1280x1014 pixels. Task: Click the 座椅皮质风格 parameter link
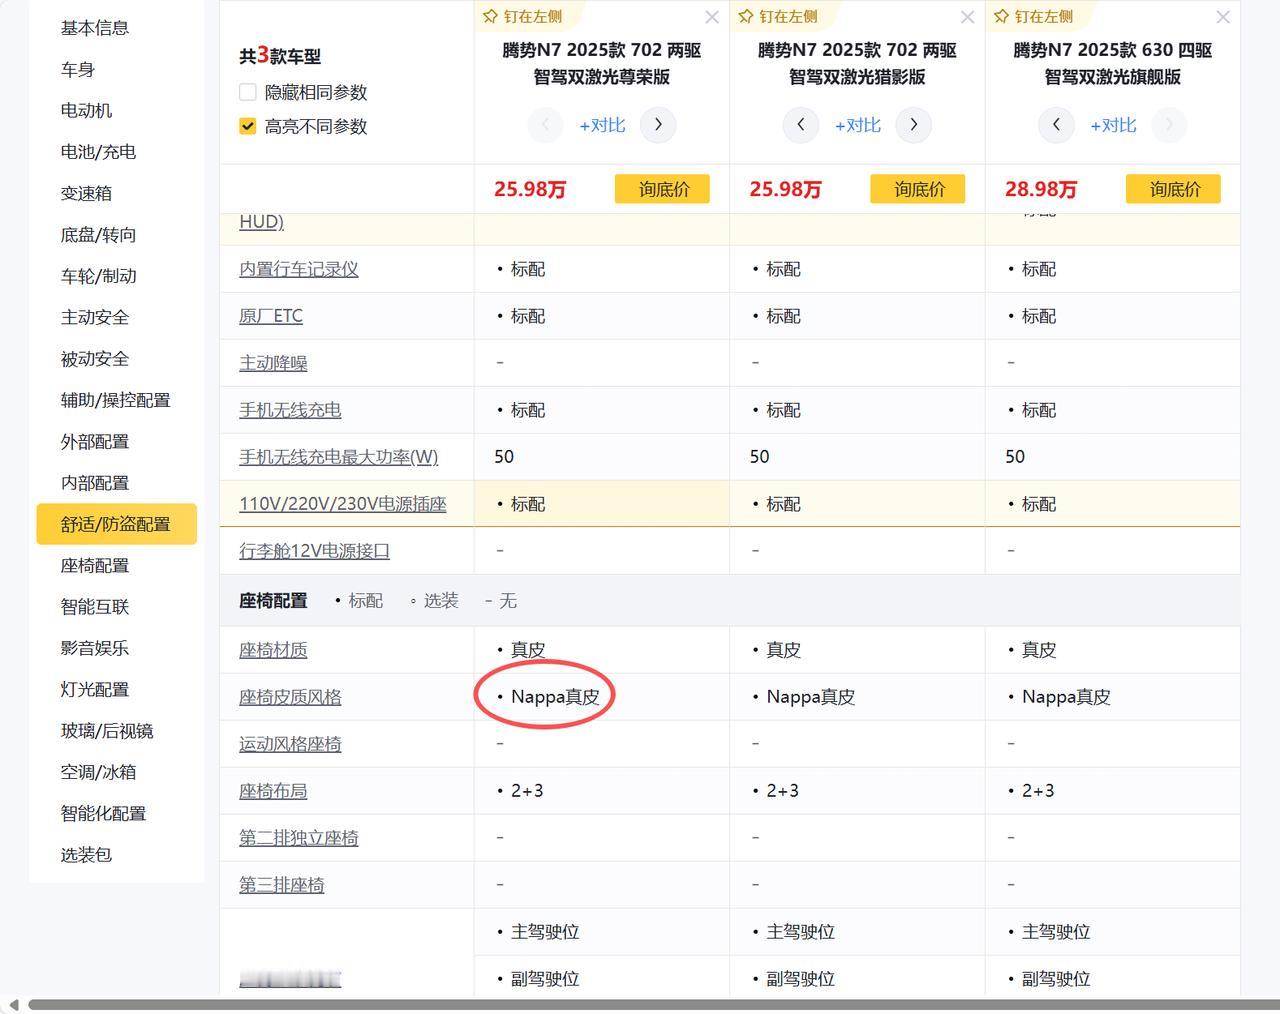click(290, 697)
